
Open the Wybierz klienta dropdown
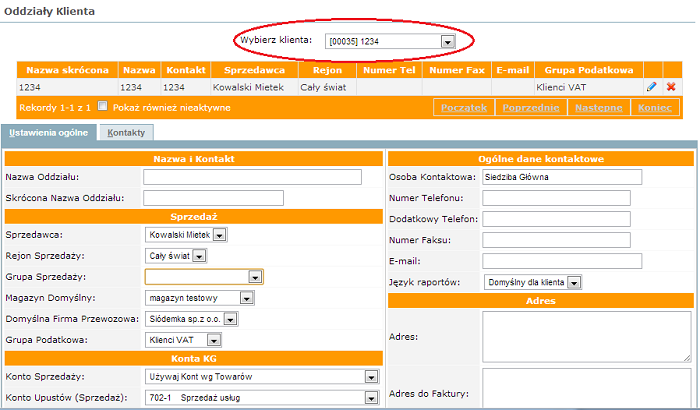(390, 41)
